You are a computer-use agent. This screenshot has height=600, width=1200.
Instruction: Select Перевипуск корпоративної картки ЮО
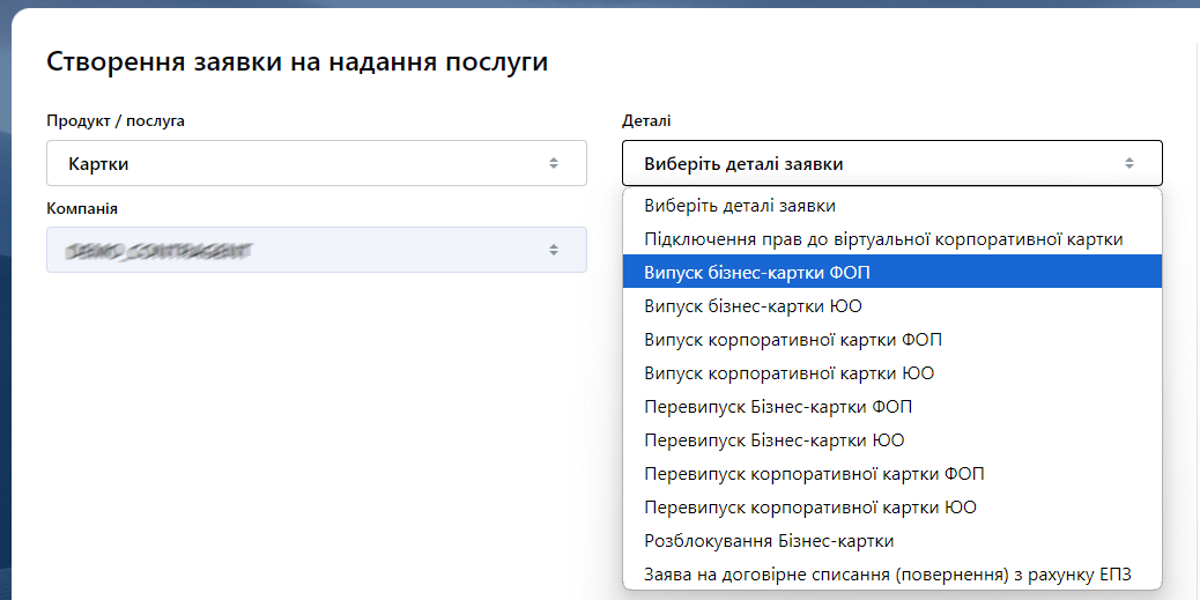pyautogui.click(x=892, y=507)
